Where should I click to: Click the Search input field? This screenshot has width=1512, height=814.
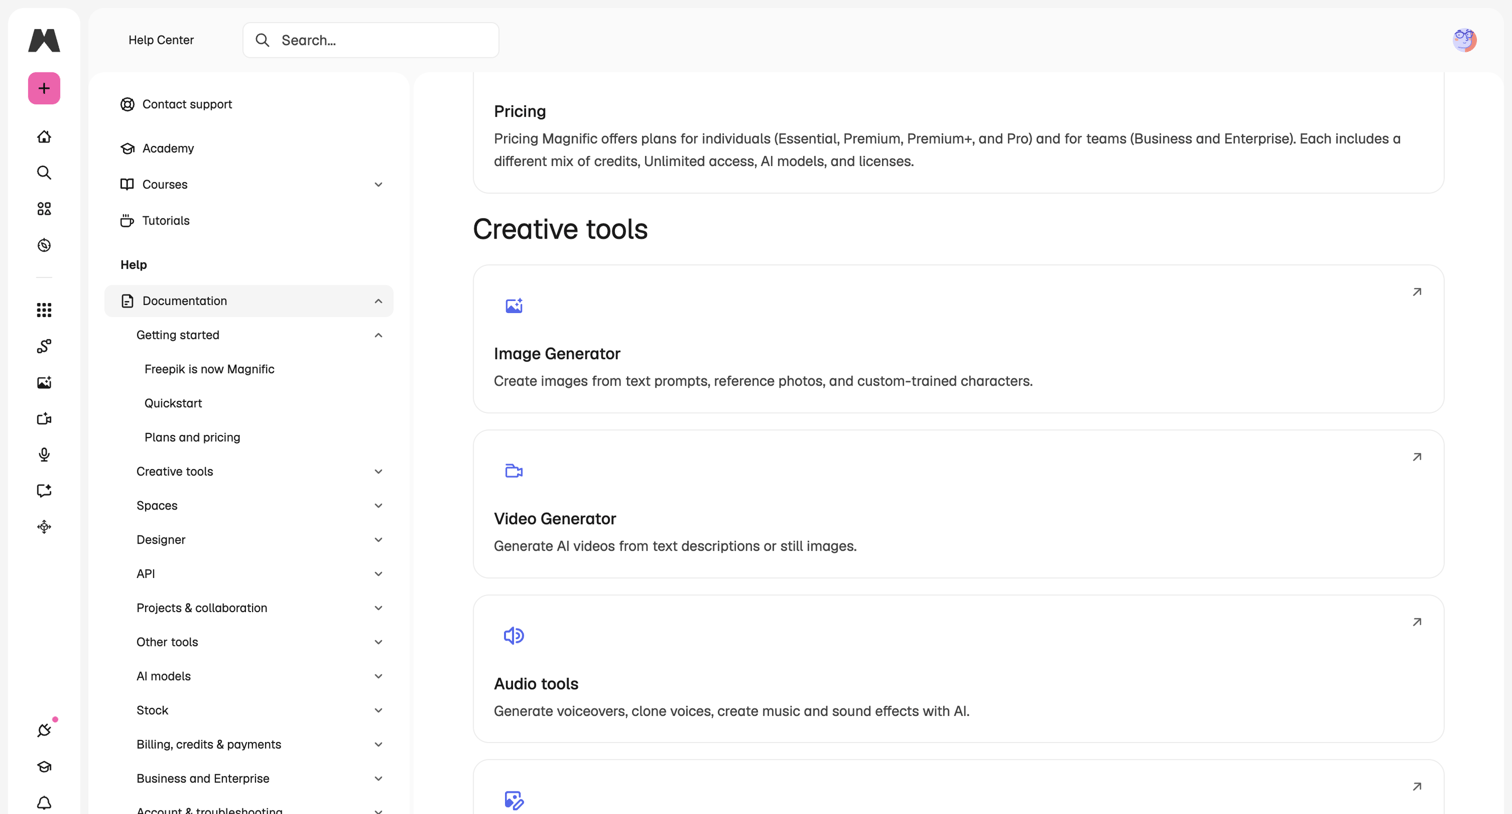tap(371, 40)
